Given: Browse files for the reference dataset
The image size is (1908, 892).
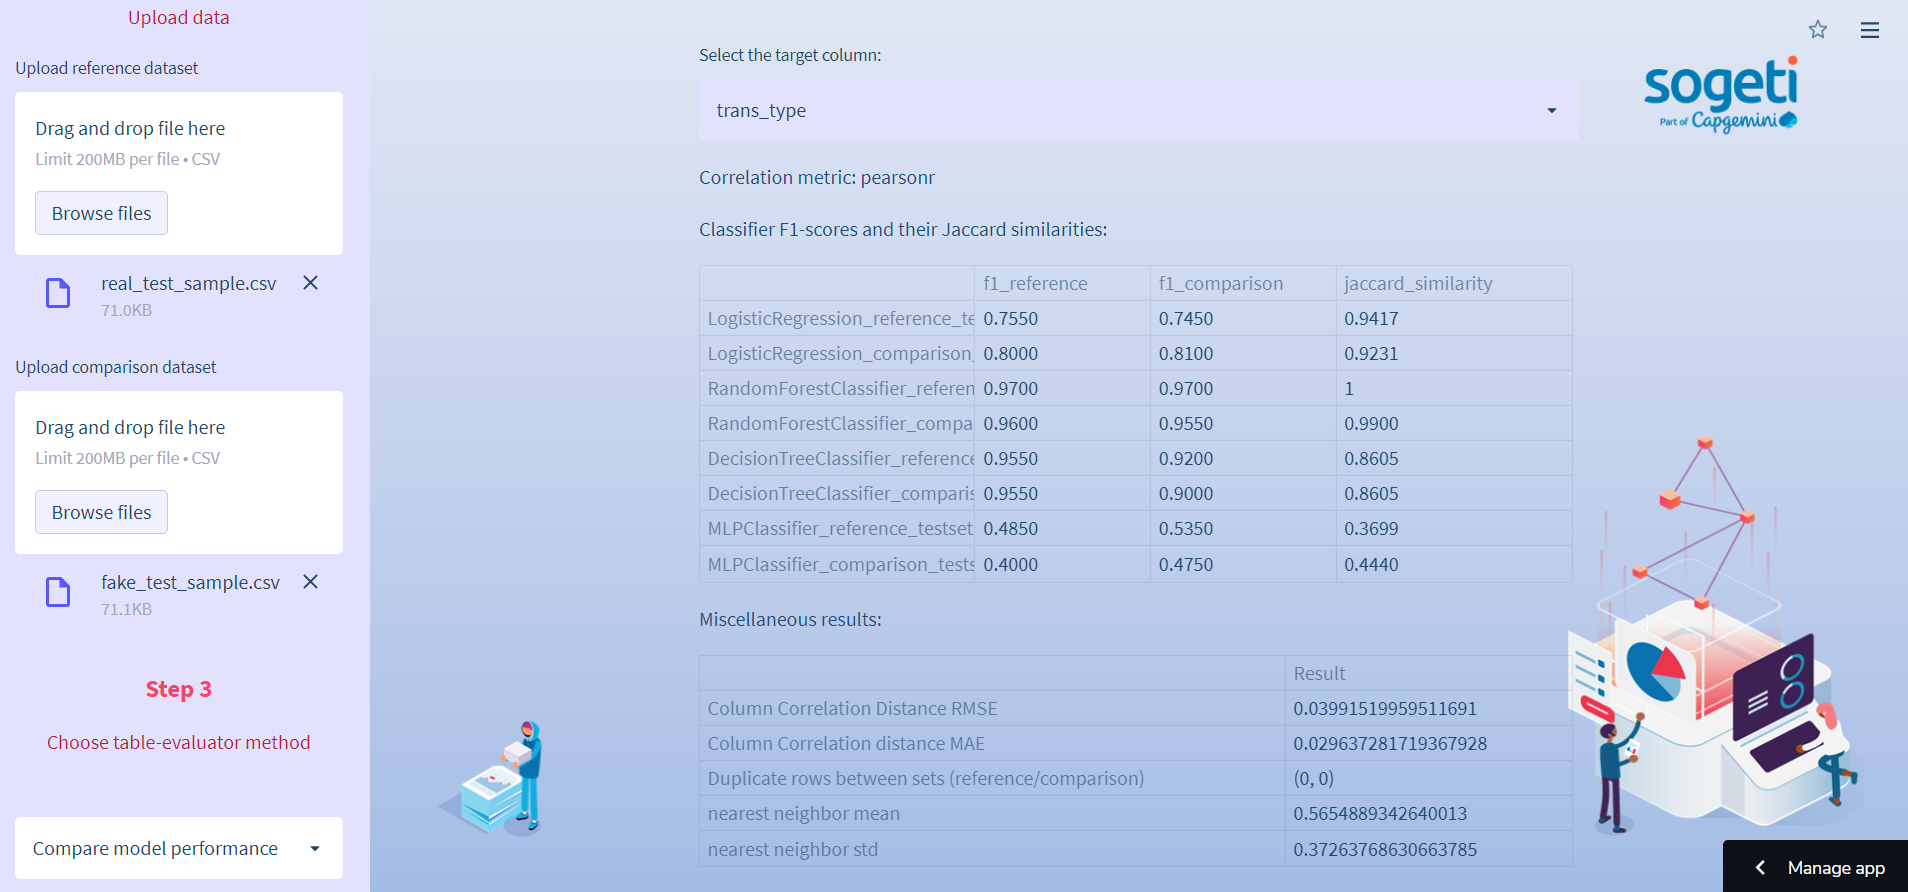Looking at the screenshot, I should click(x=101, y=213).
